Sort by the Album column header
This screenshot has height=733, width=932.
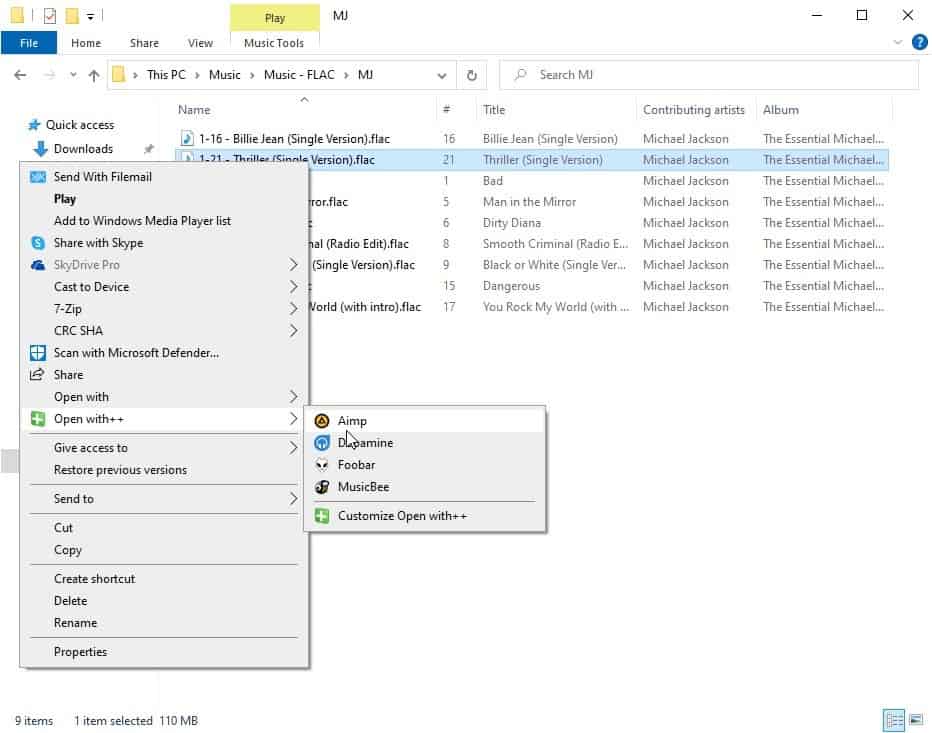coord(824,109)
